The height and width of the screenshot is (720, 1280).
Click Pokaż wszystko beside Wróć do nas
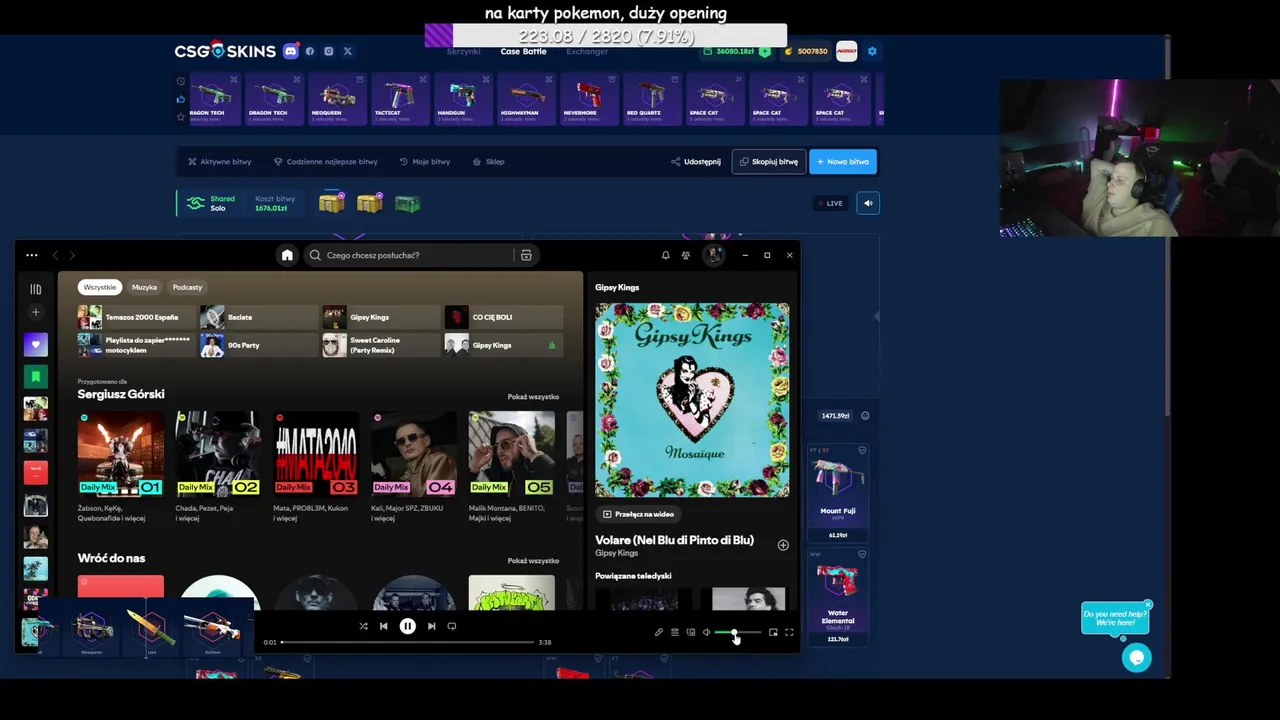(x=533, y=561)
